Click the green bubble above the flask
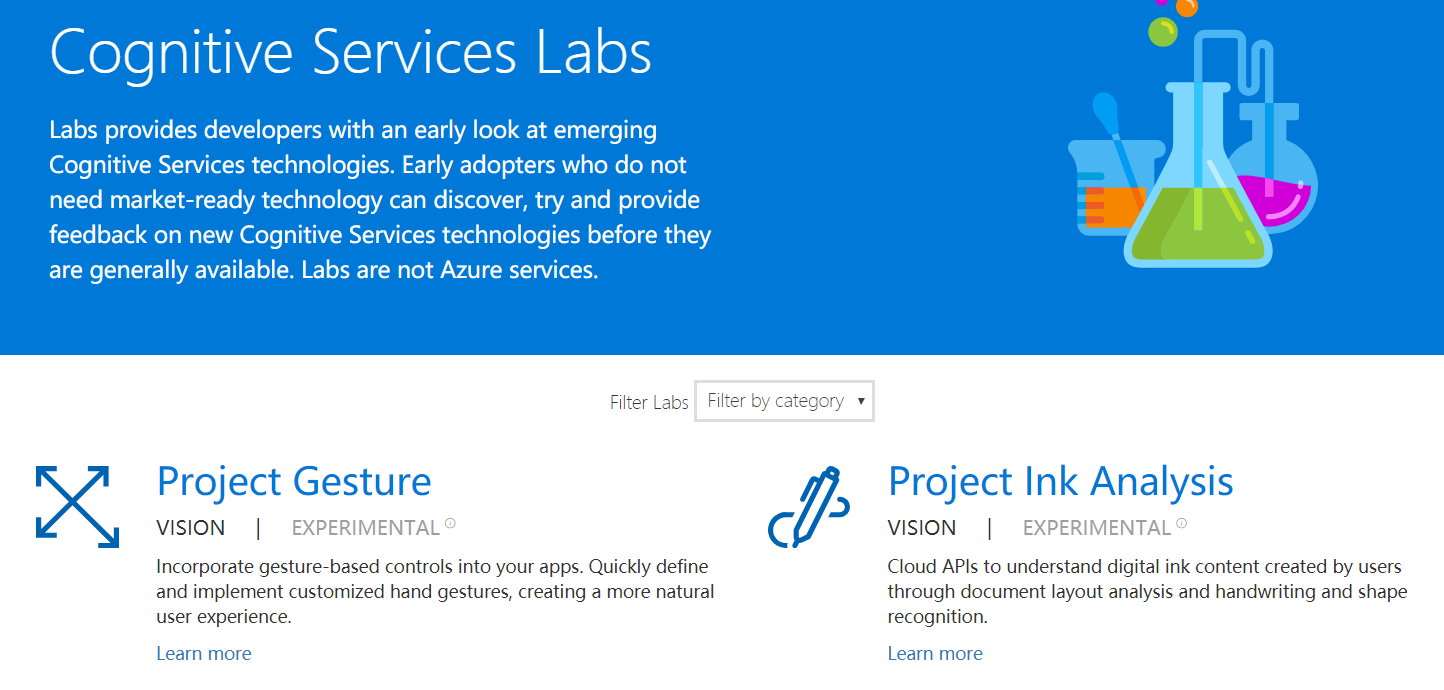The image size is (1444, 690). point(1162,33)
